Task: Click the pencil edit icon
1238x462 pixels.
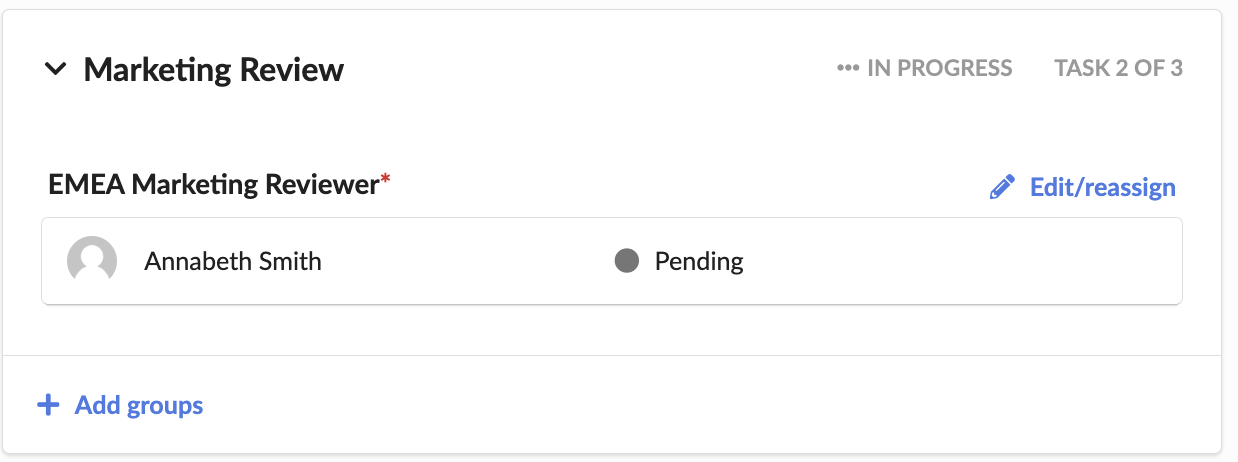Action: [x=1001, y=187]
